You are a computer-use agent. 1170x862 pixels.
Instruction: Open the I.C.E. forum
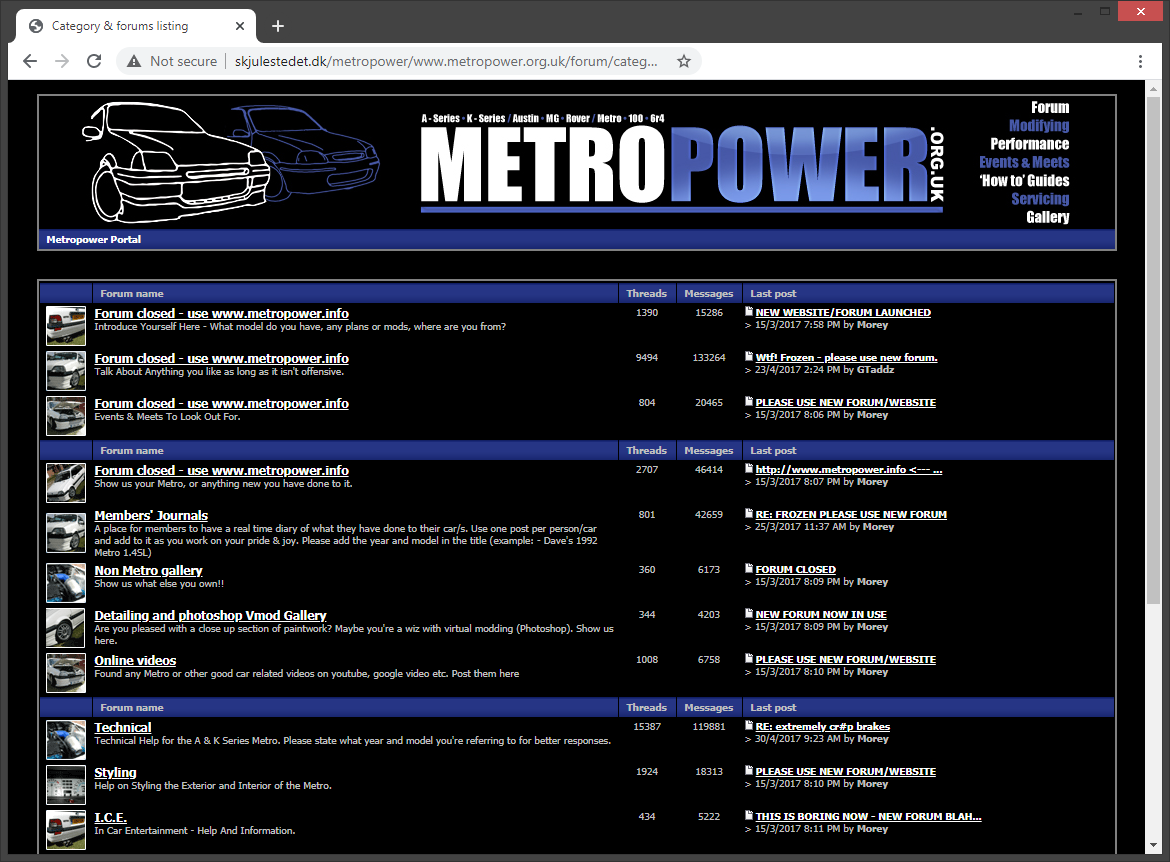pos(110,817)
